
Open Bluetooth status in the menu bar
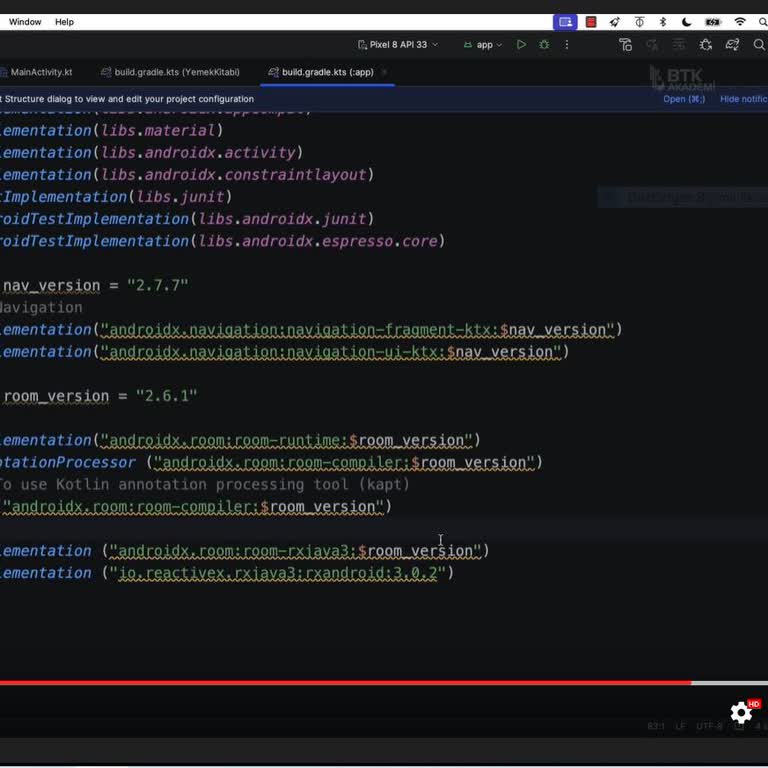click(663, 22)
